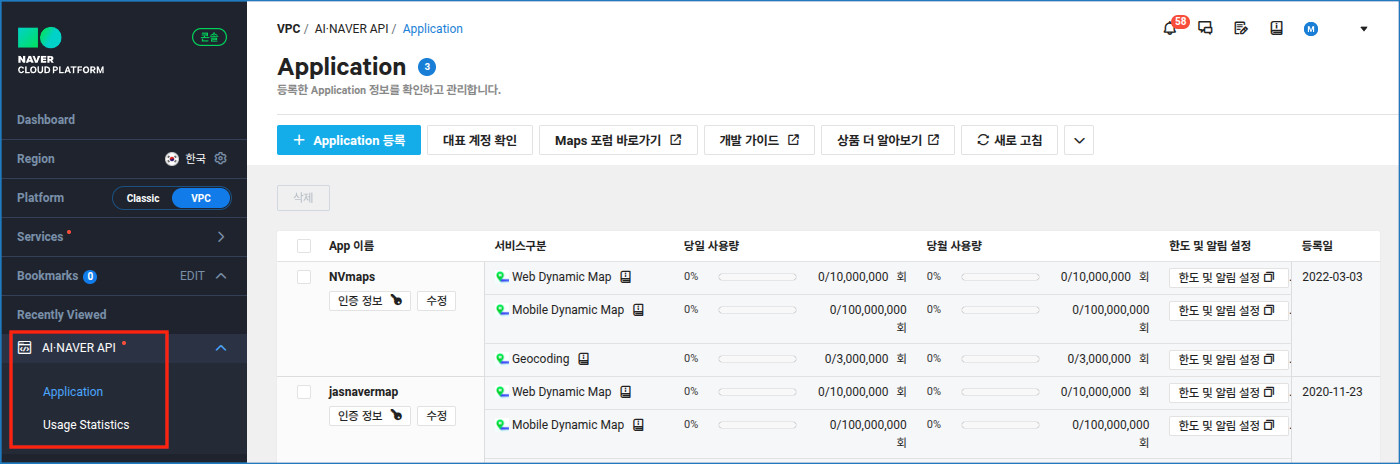Open guide icon beside jasnavermap Mobile Dynamic Map
Viewport: 1400px width, 464px height.
coord(638,425)
